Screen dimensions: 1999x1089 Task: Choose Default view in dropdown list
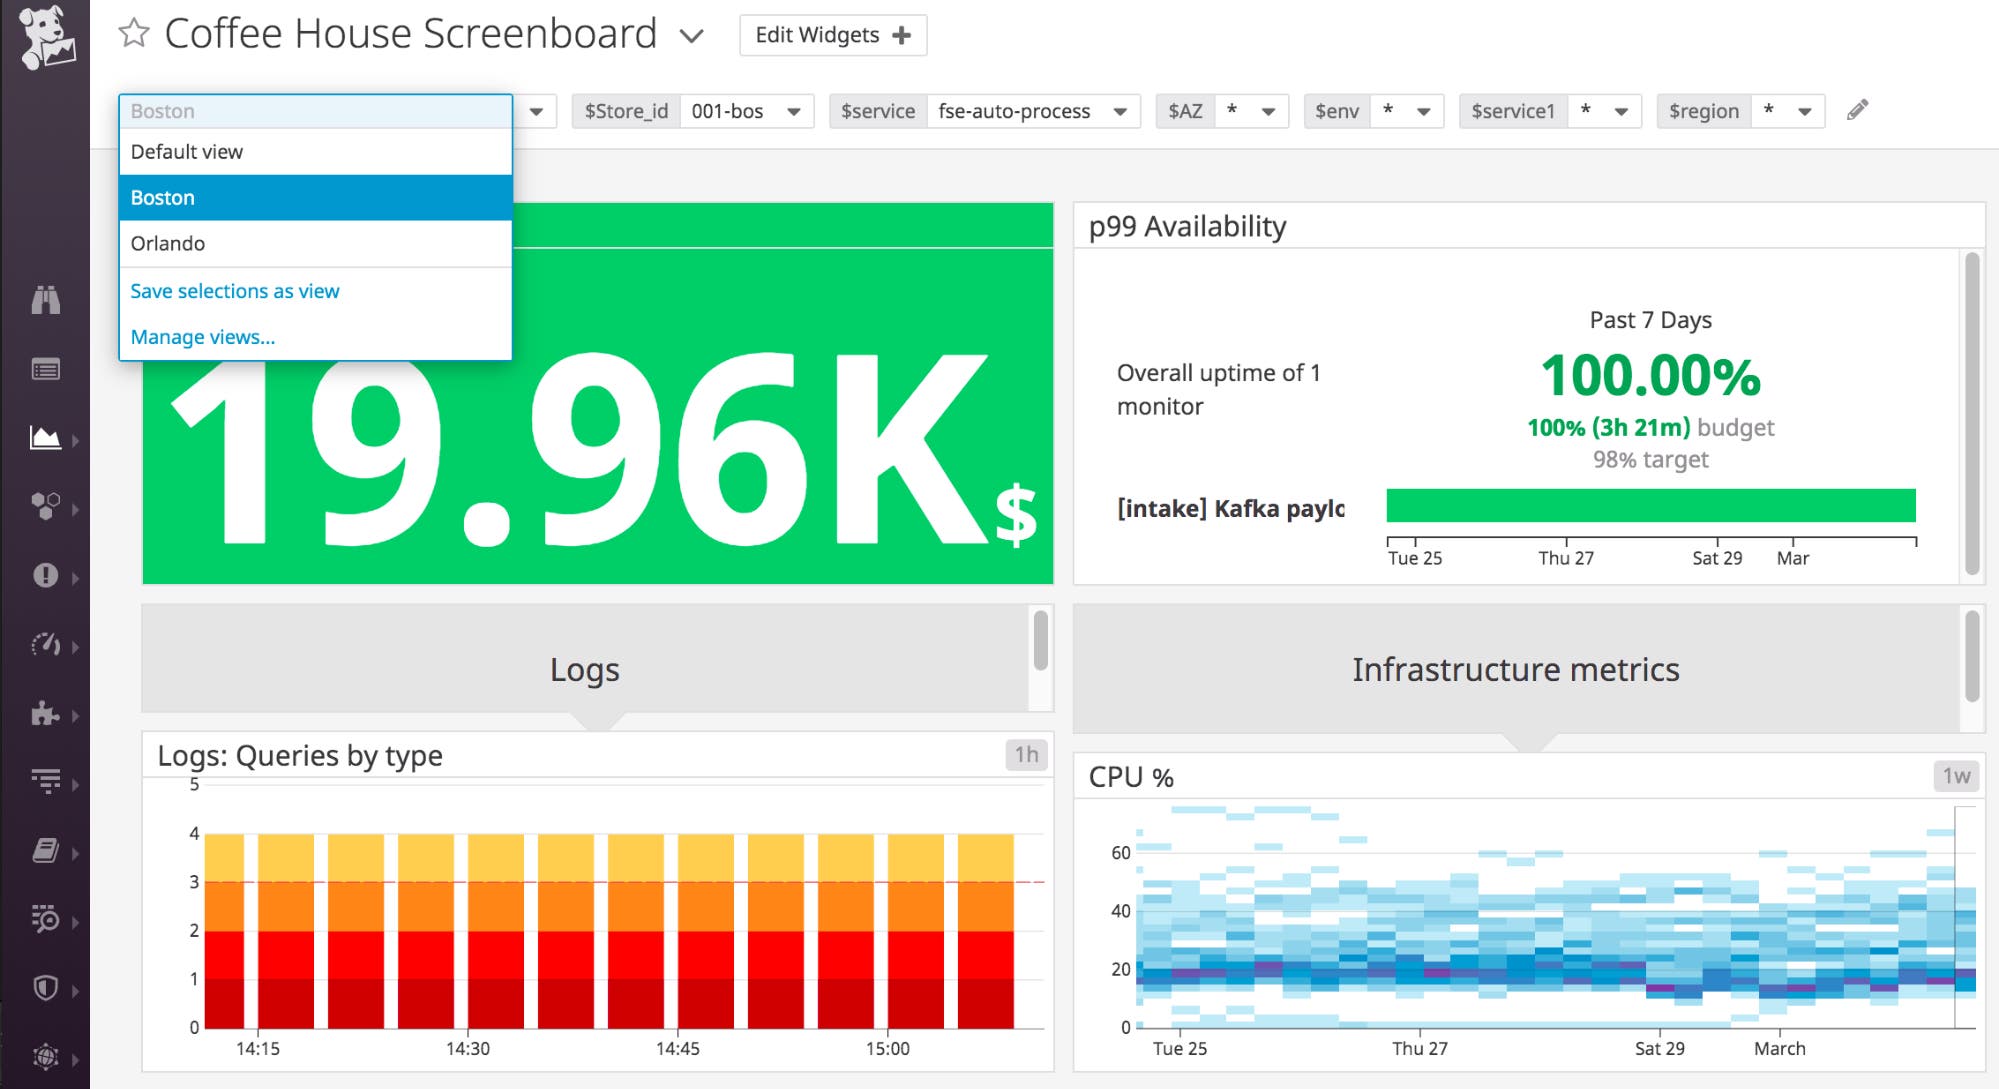[187, 152]
